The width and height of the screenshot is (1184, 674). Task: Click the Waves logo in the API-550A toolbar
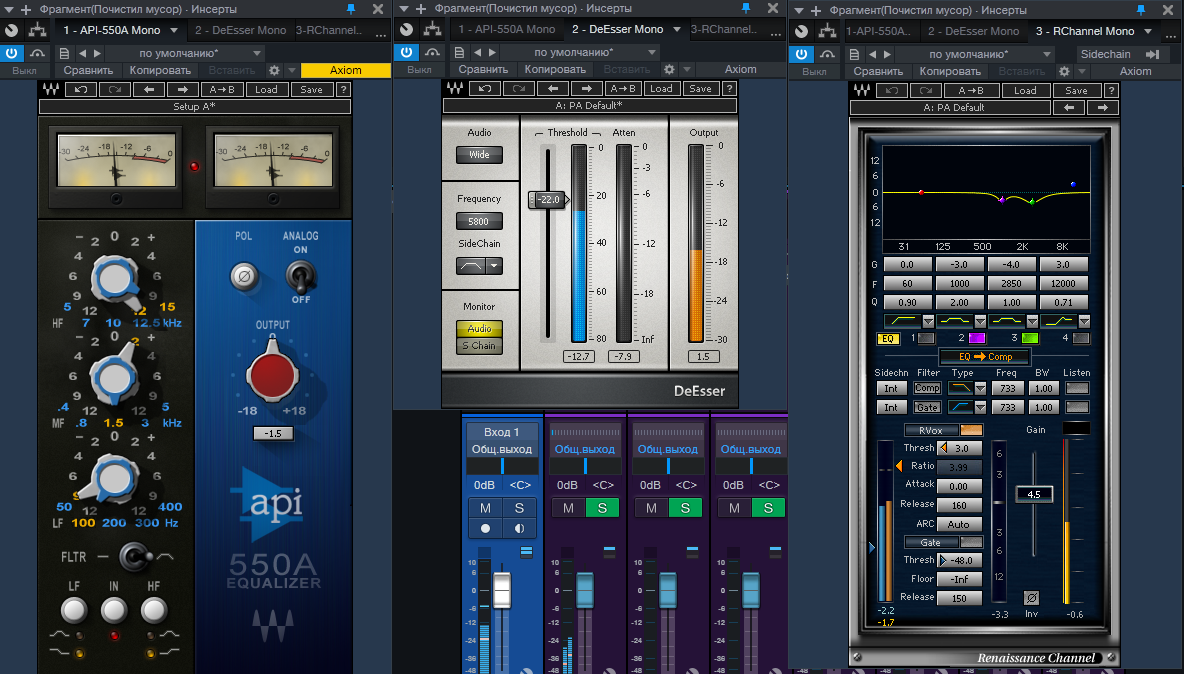pyautogui.click(x=51, y=89)
